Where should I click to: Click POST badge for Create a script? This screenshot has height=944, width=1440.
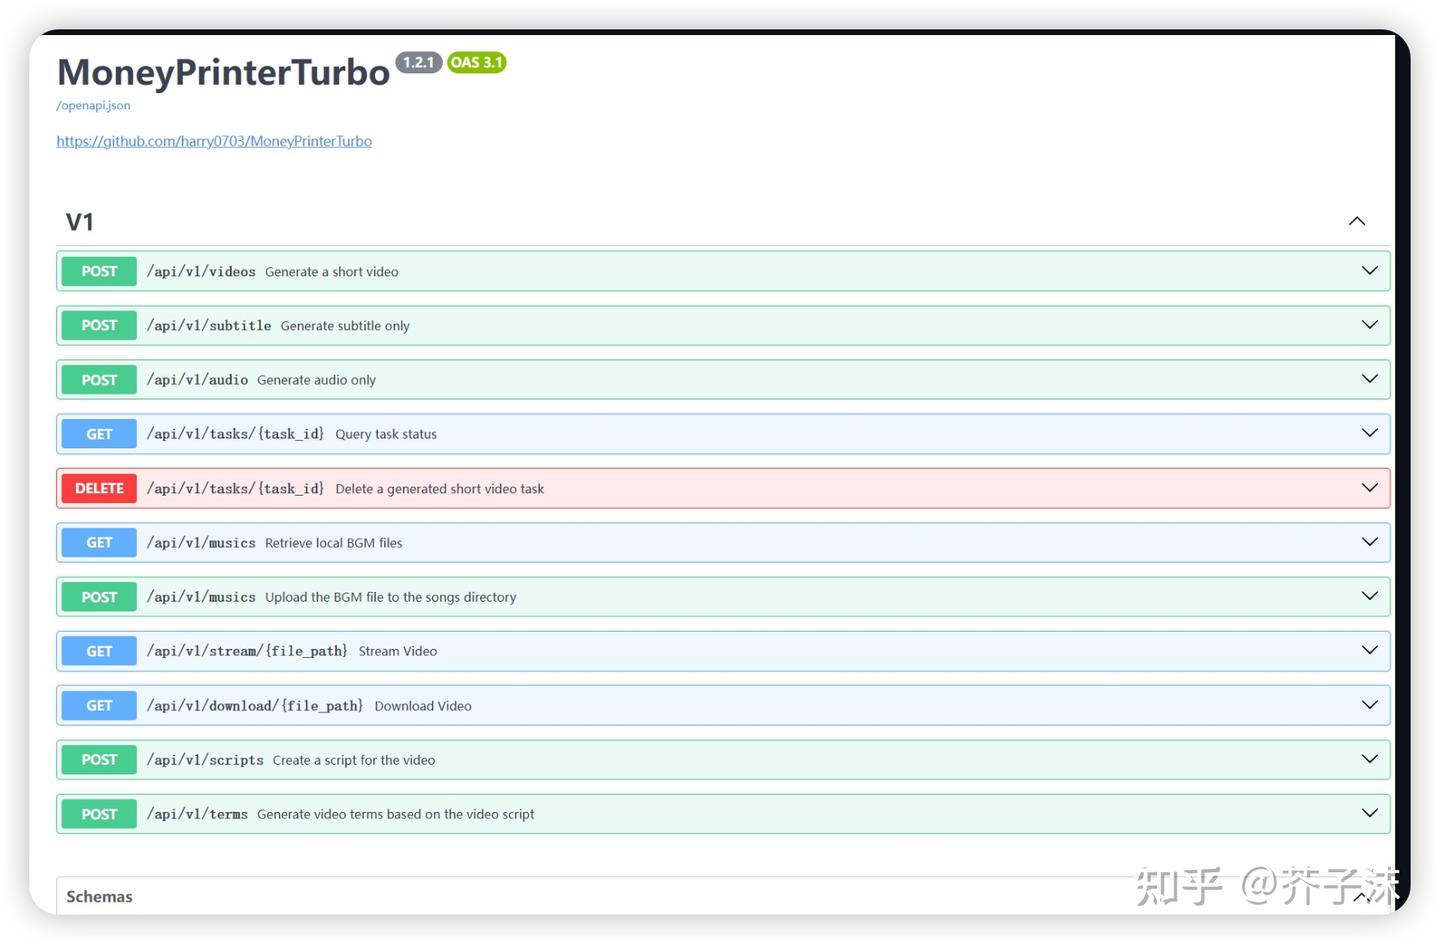pos(99,759)
